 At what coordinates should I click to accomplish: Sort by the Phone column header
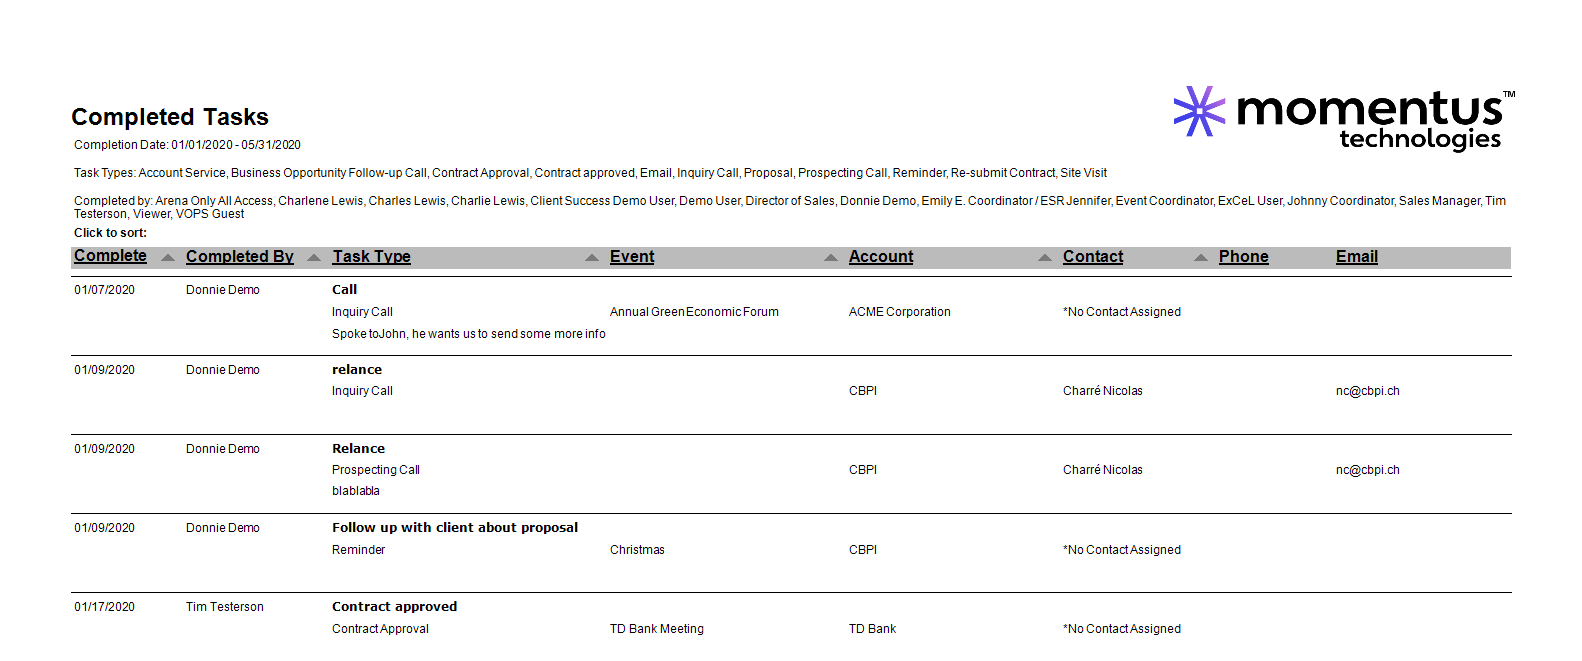(x=1243, y=257)
